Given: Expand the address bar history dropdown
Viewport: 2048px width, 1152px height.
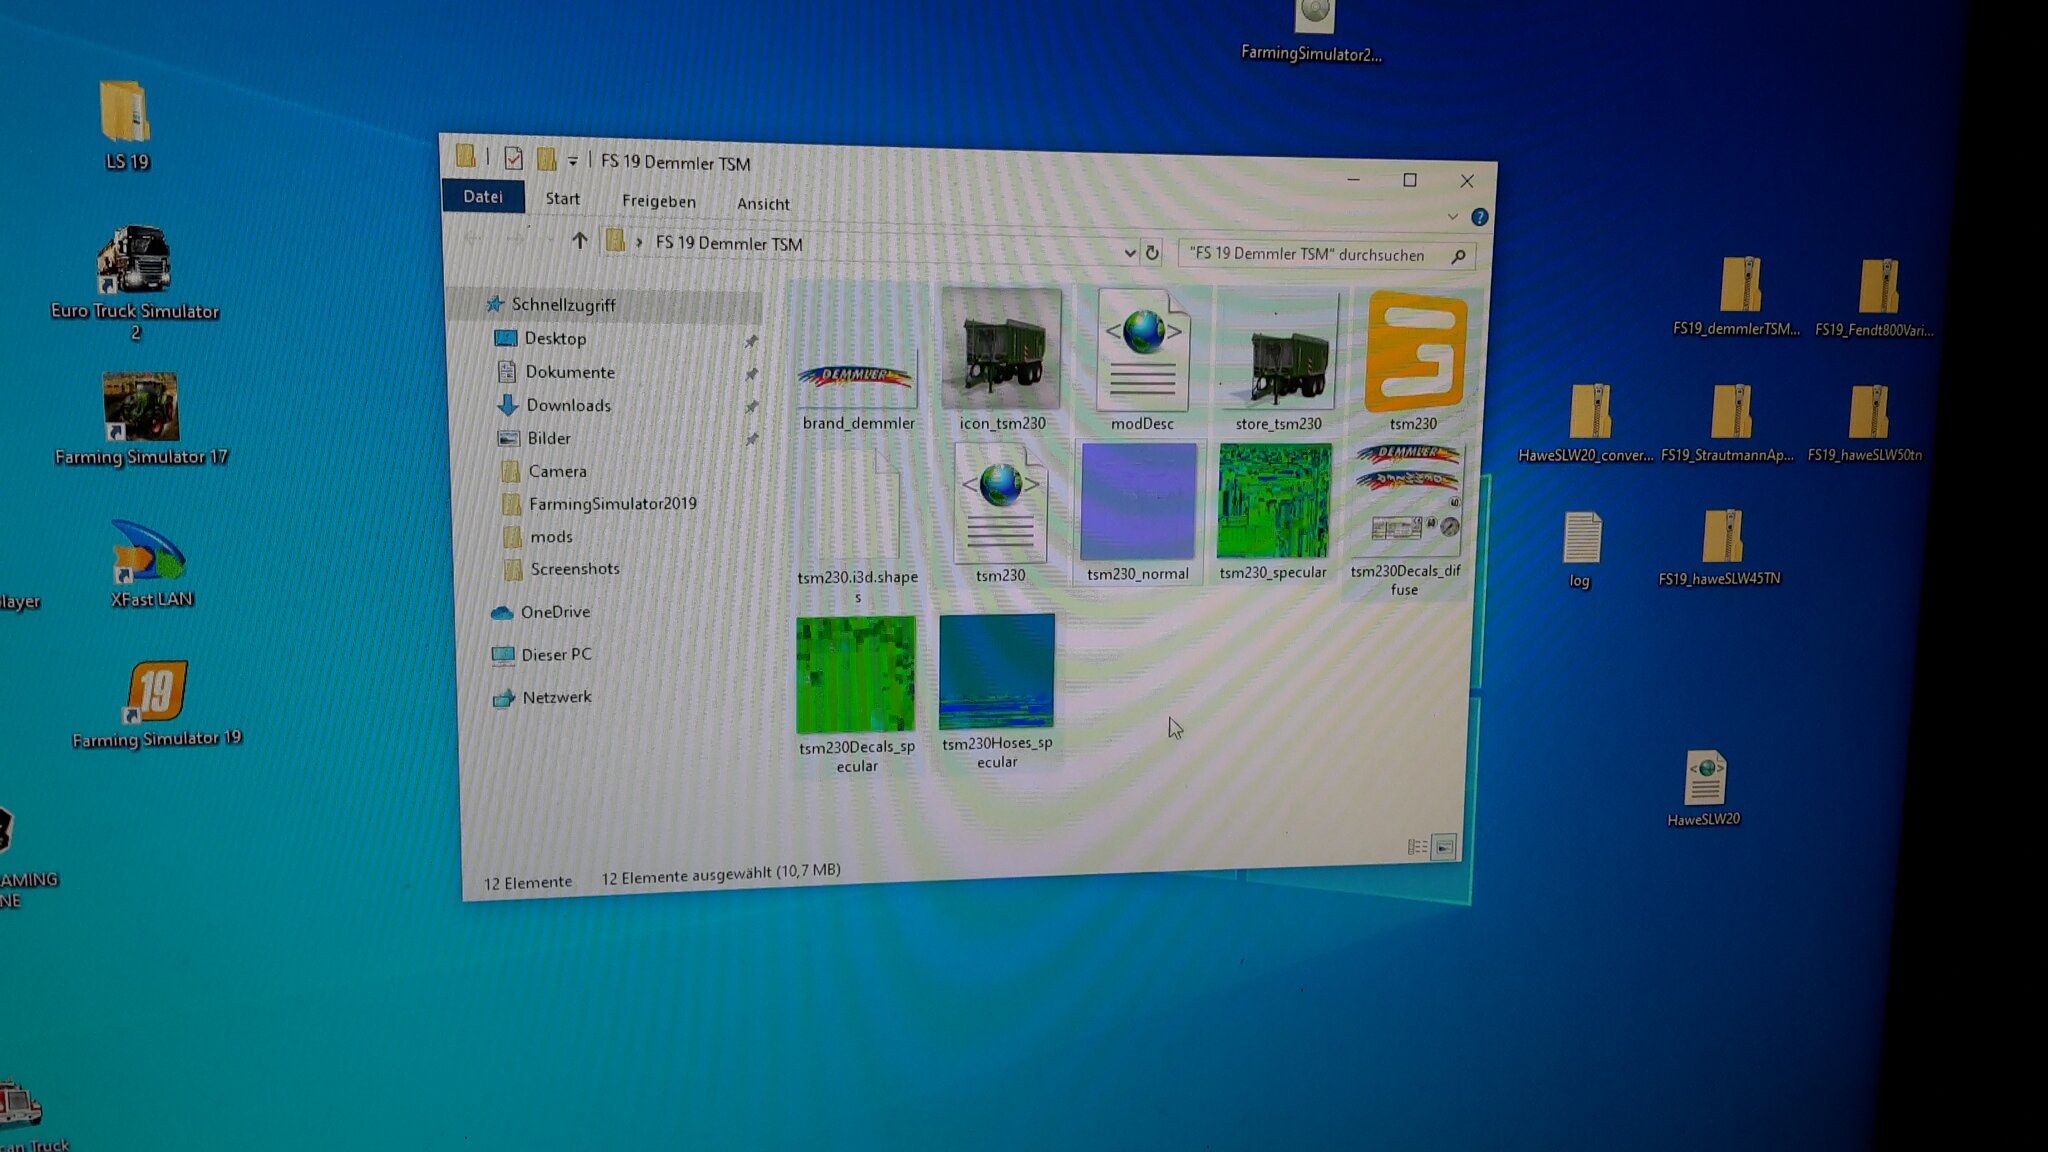Looking at the screenshot, I should (x=1129, y=252).
